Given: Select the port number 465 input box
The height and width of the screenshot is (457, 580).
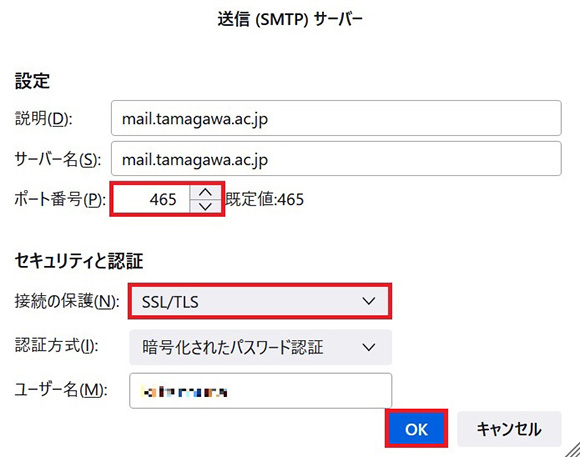Looking at the screenshot, I should tap(152, 199).
